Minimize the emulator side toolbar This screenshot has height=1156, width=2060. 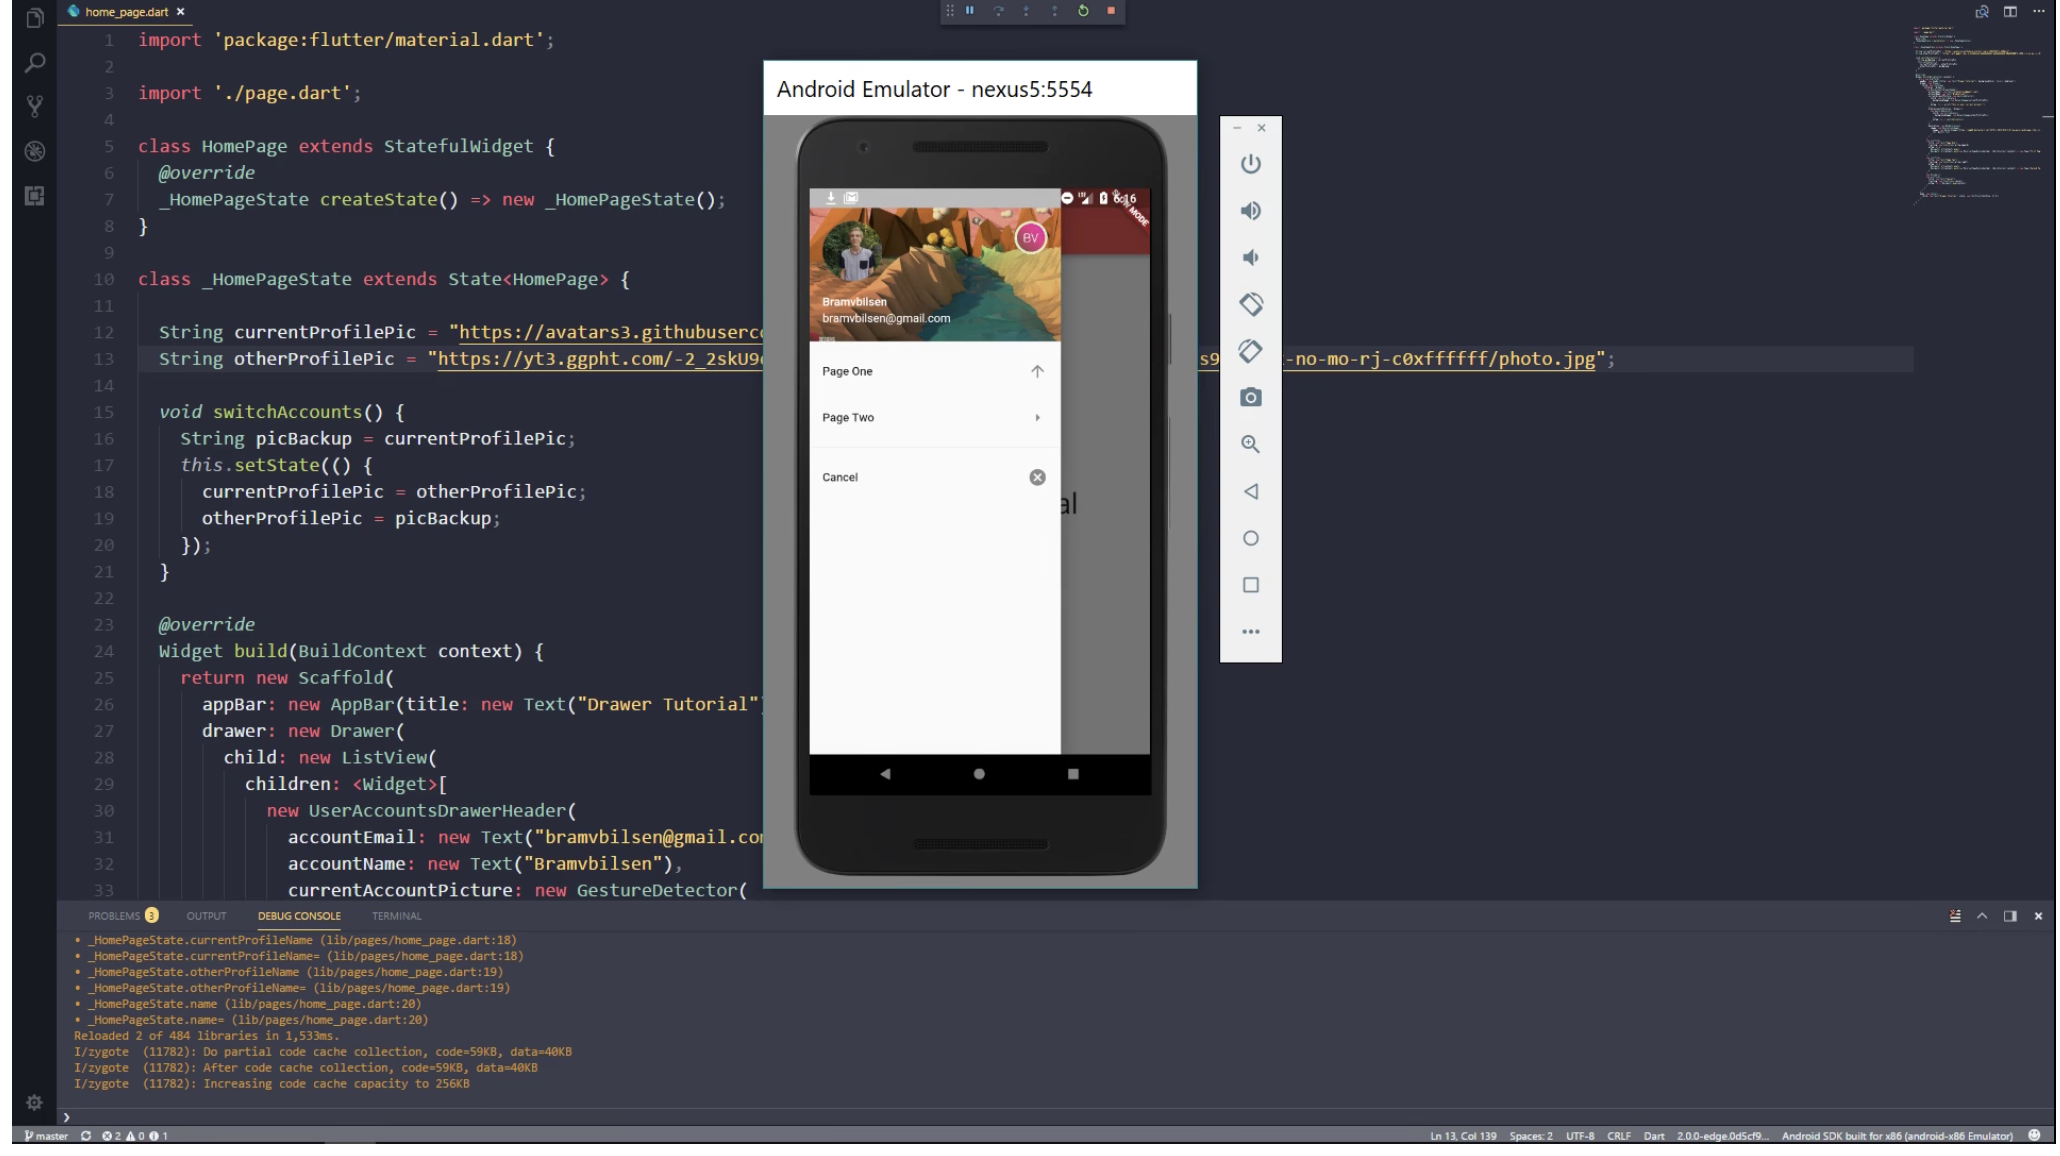pyautogui.click(x=1237, y=128)
